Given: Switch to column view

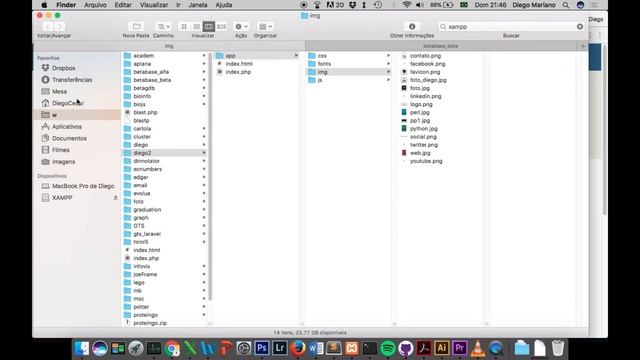Looking at the screenshot, I should pyautogui.click(x=209, y=27).
